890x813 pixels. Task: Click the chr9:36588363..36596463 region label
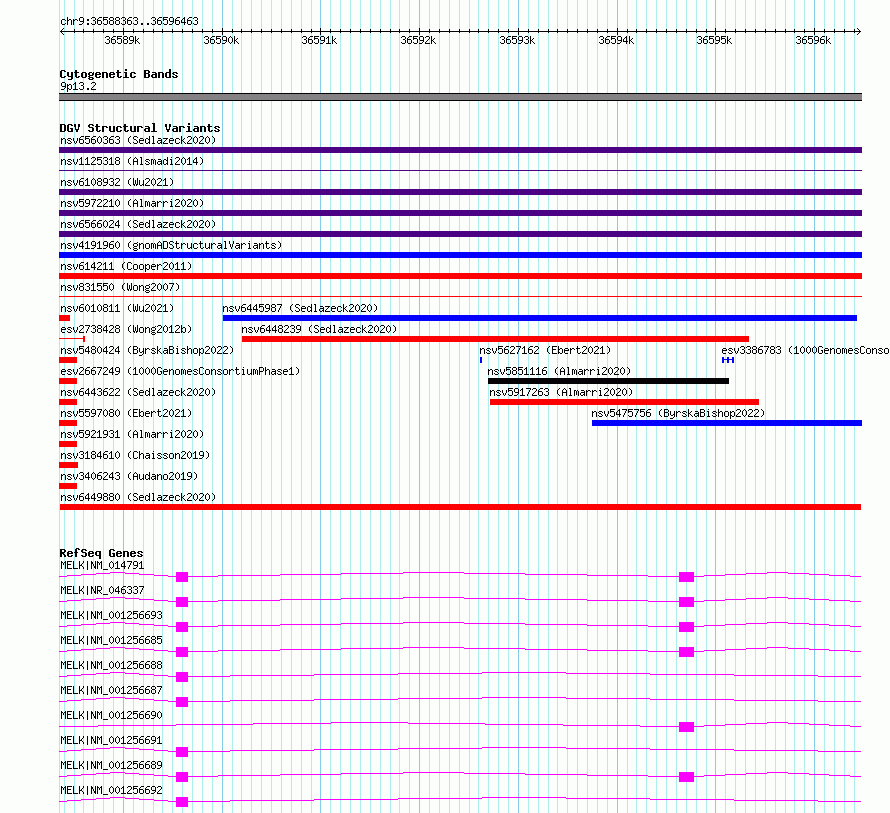(x=129, y=22)
